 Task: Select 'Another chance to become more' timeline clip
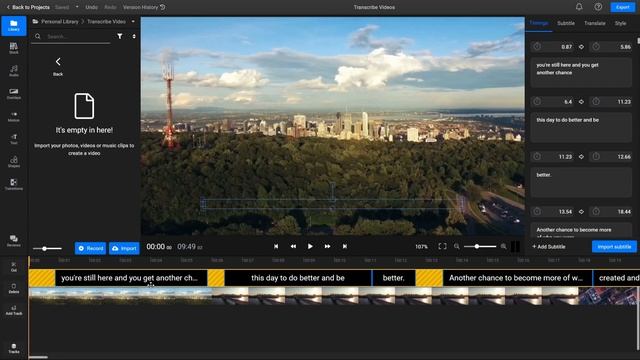click(517, 278)
